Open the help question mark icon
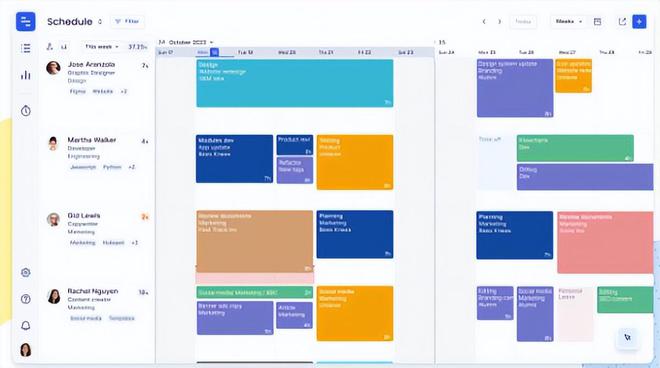660x368 pixels. (26, 299)
